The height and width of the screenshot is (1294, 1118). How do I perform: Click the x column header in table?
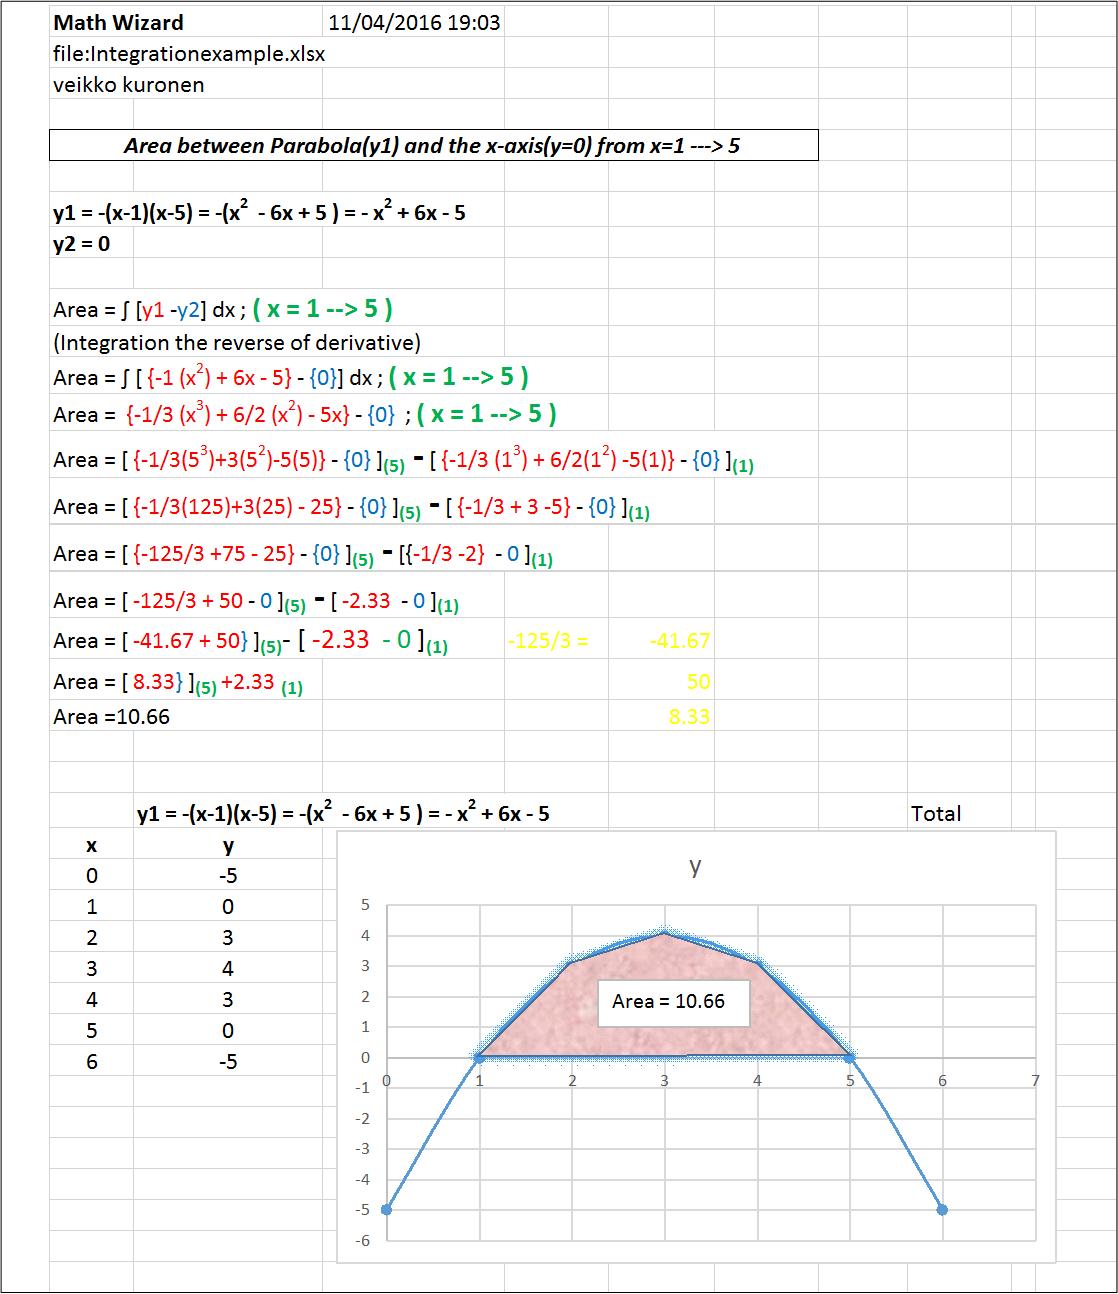(92, 846)
